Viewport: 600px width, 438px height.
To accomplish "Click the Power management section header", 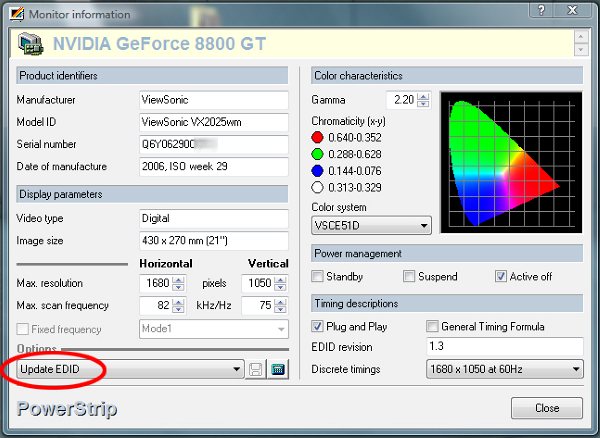I will click(447, 253).
